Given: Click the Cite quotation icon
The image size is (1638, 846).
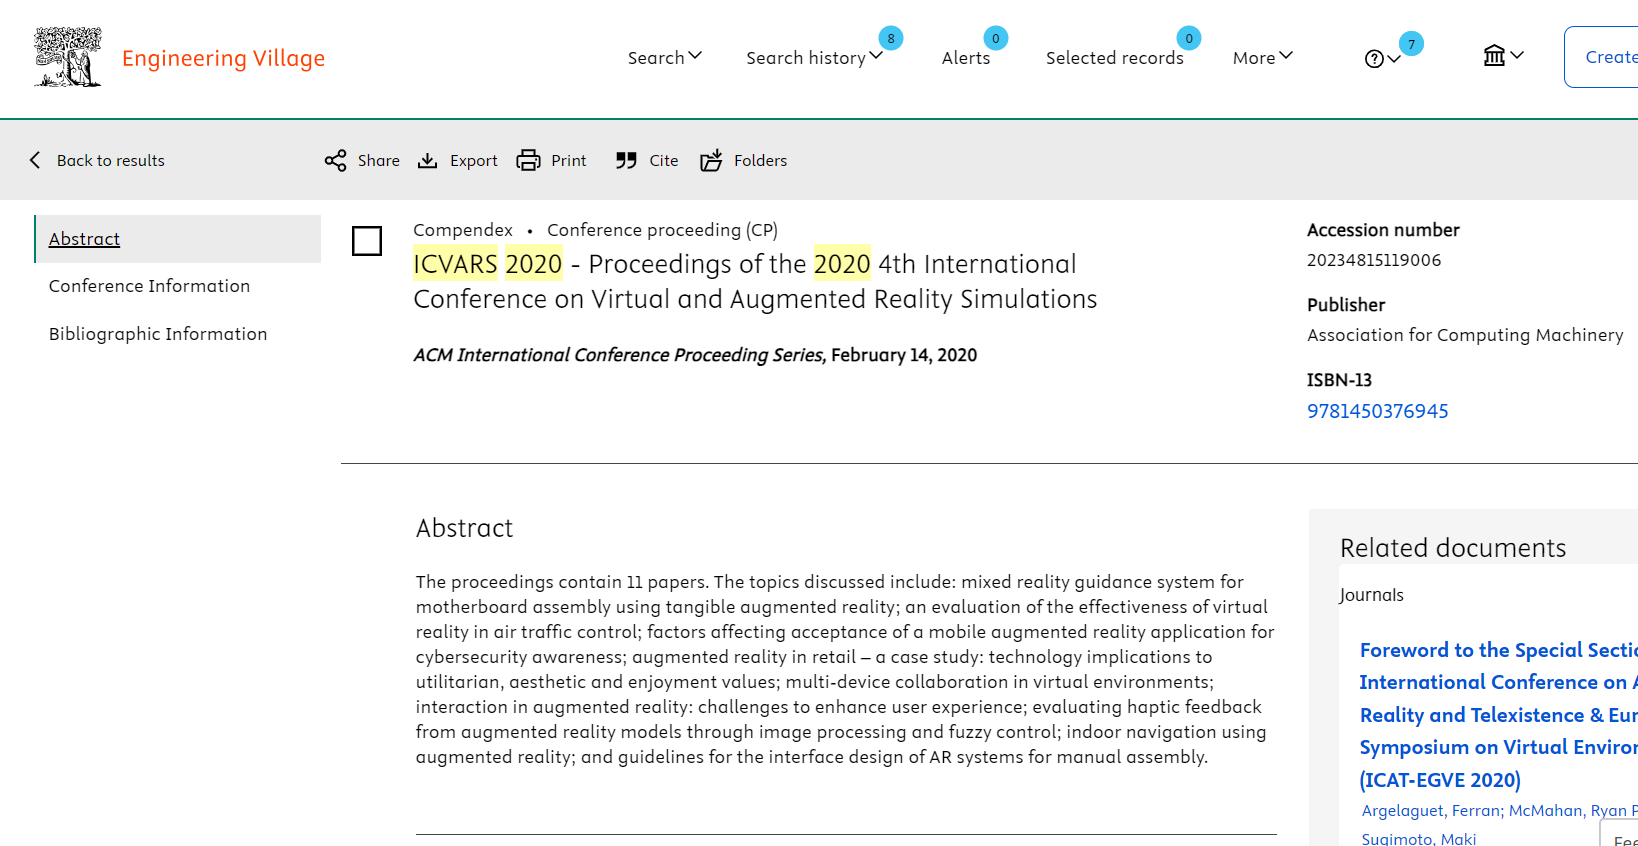Looking at the screenshot, I should pyautogui.click(x=626, y=160).
